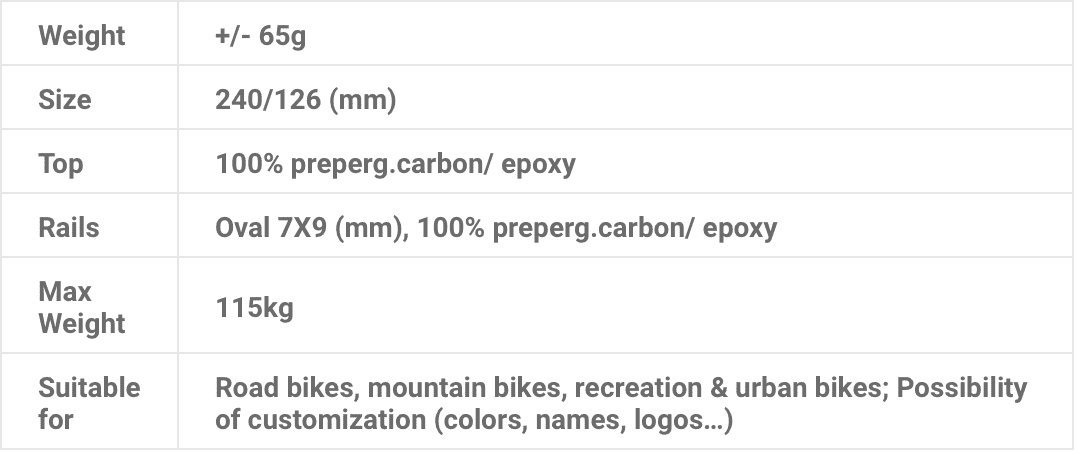Click the recreation & urban bikes text
The height and width of the screenshot is (452, 1076).
coord(728,388)
